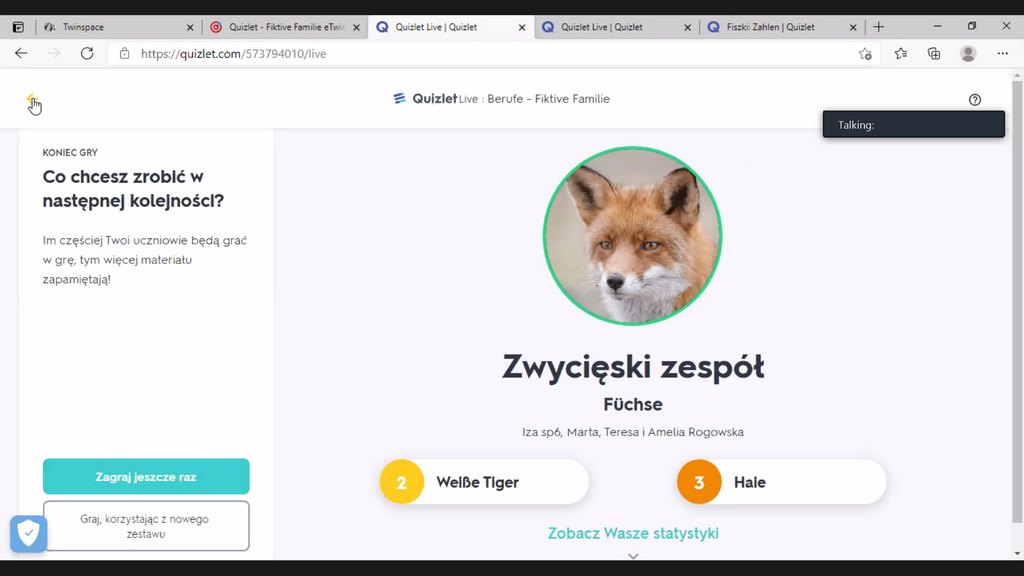Click the browser forward arrow
This screenshot has height=576, width=1024.
pos(54,54)
